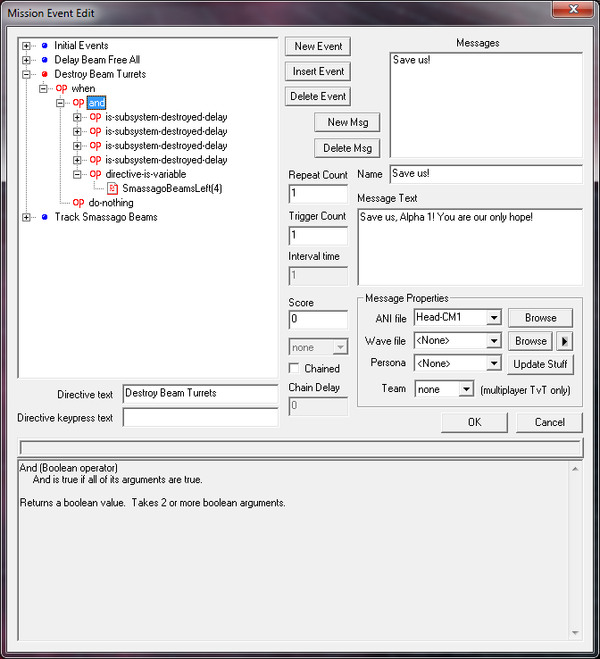Open the Team dropdown
Viewport: 600px width, 659px height.
click(x=464, y=389)
